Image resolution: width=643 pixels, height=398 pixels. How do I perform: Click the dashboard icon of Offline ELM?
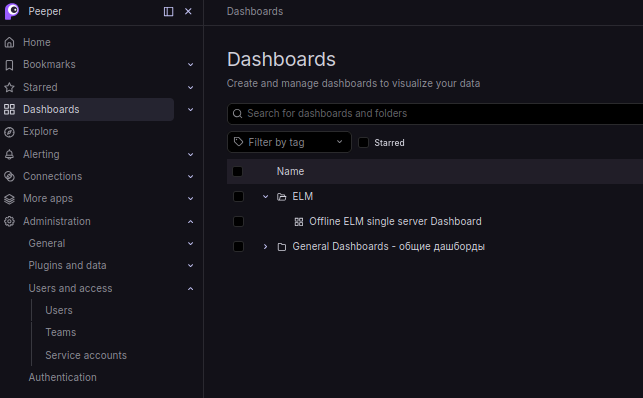point(299,222)
